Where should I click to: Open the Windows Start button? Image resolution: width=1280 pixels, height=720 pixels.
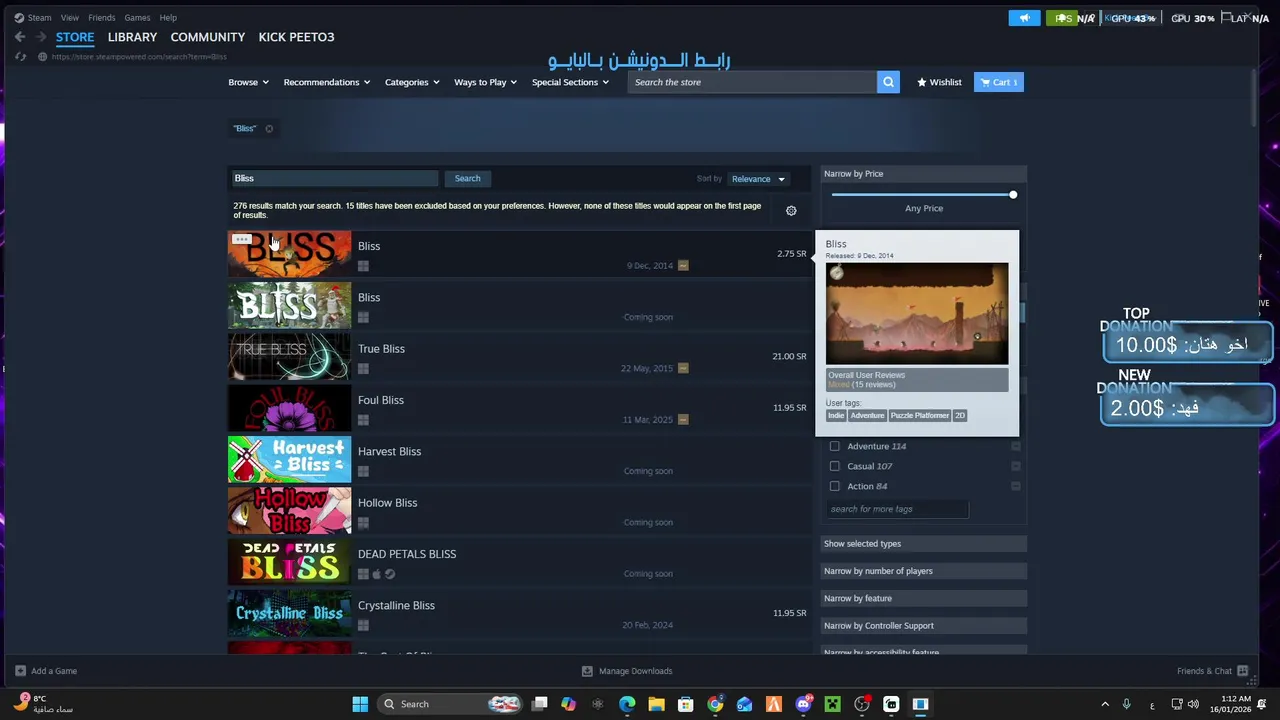tap(360, 704)
